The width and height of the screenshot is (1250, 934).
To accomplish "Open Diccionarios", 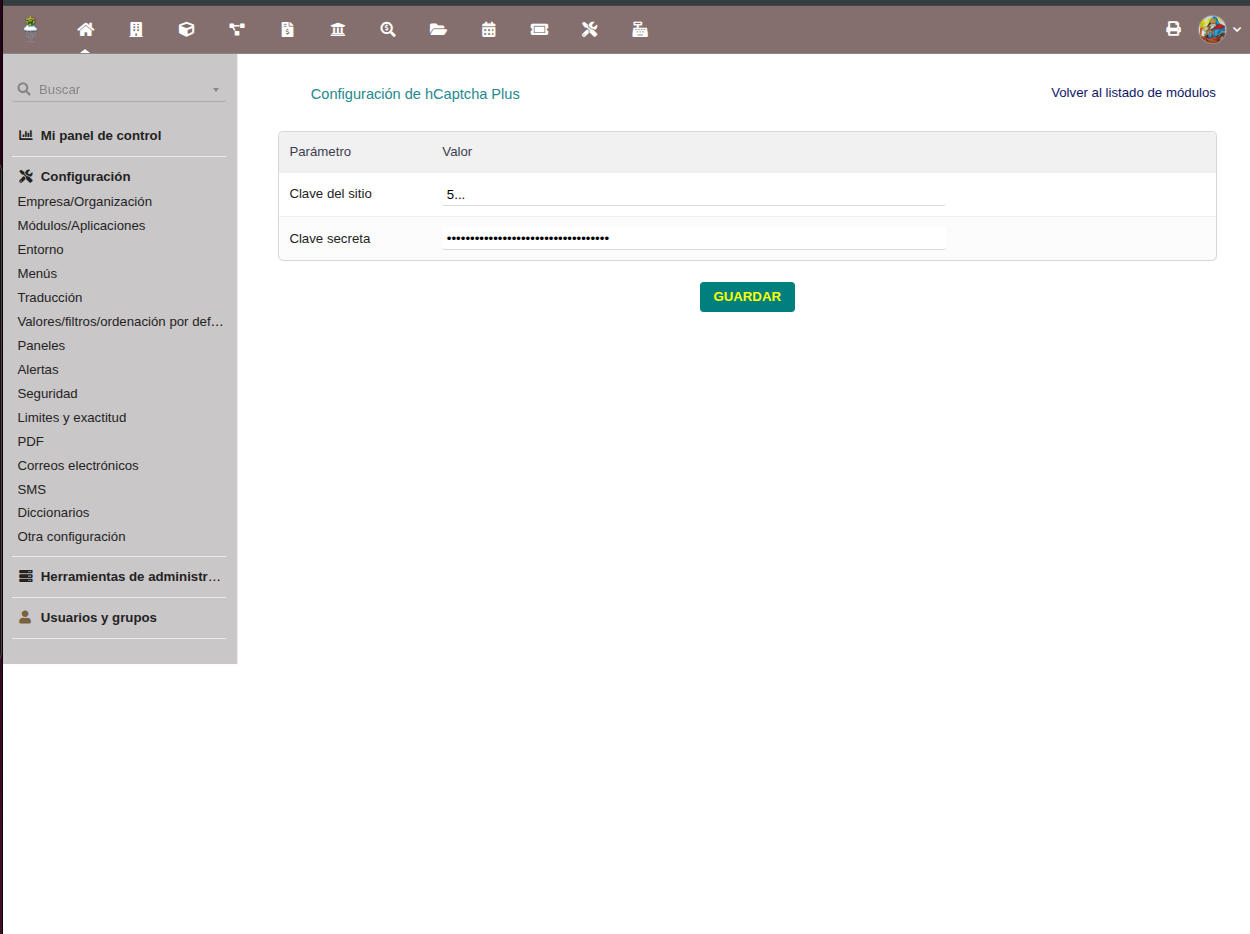I will point(53,512).
